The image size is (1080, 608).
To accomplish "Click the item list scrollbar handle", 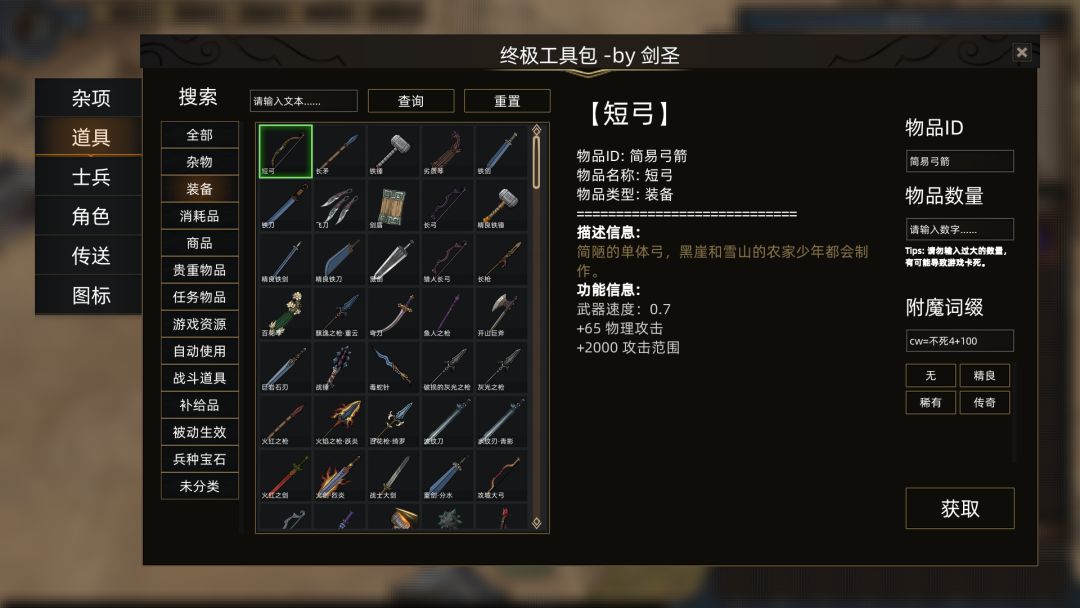I will [x=537, y=162].
